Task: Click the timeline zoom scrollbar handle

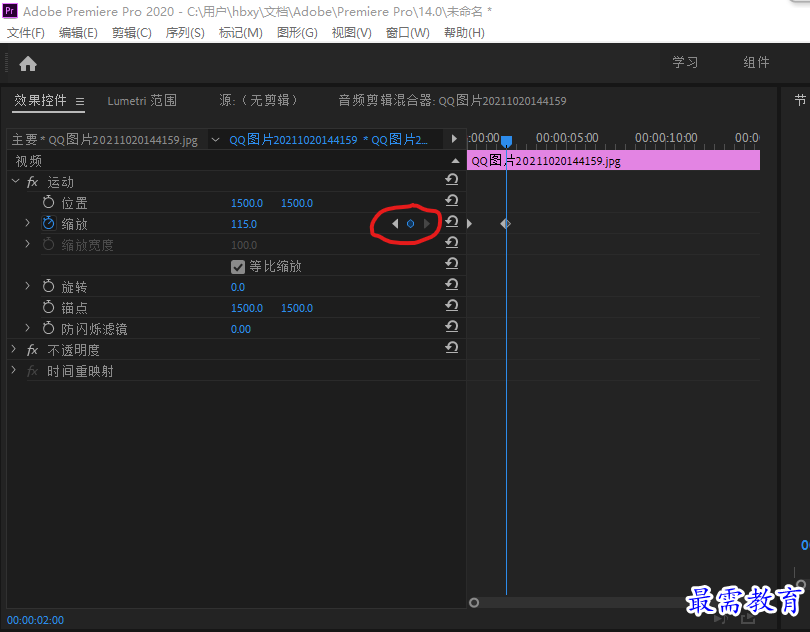Action: click(x=474, y=603)
